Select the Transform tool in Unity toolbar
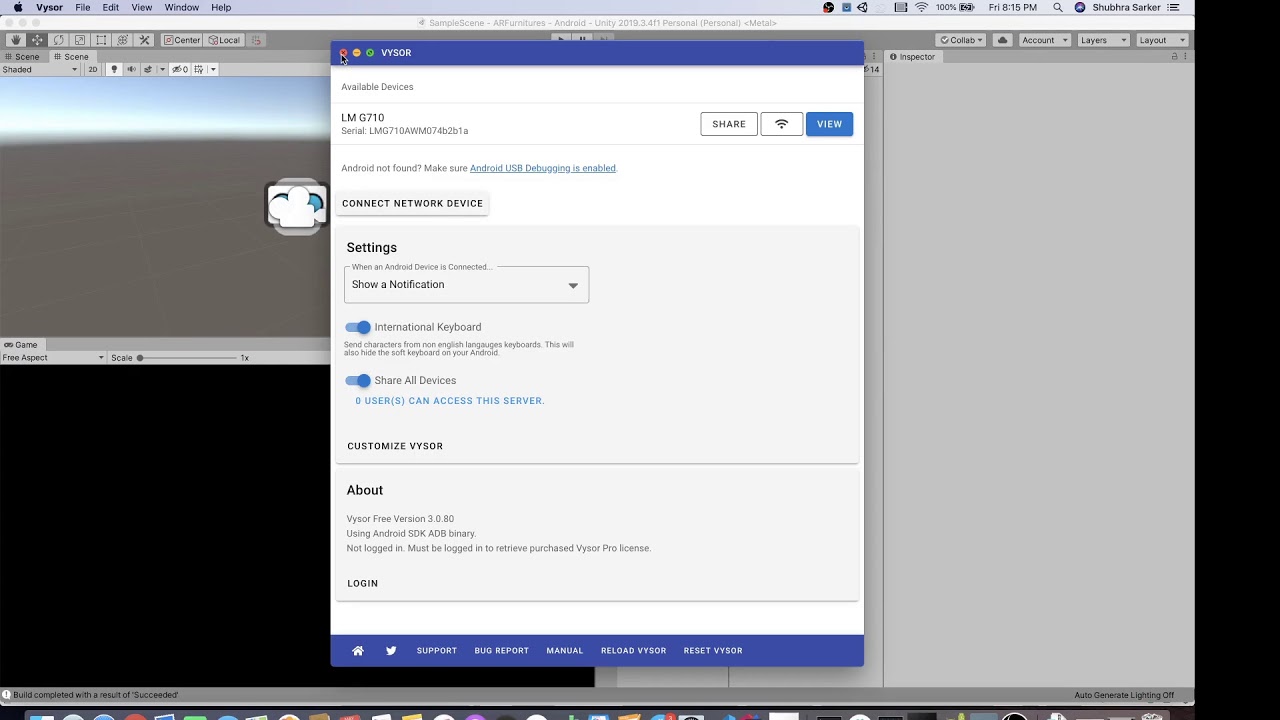Viewport: 1280px width, 720px height. coord(123,40)
